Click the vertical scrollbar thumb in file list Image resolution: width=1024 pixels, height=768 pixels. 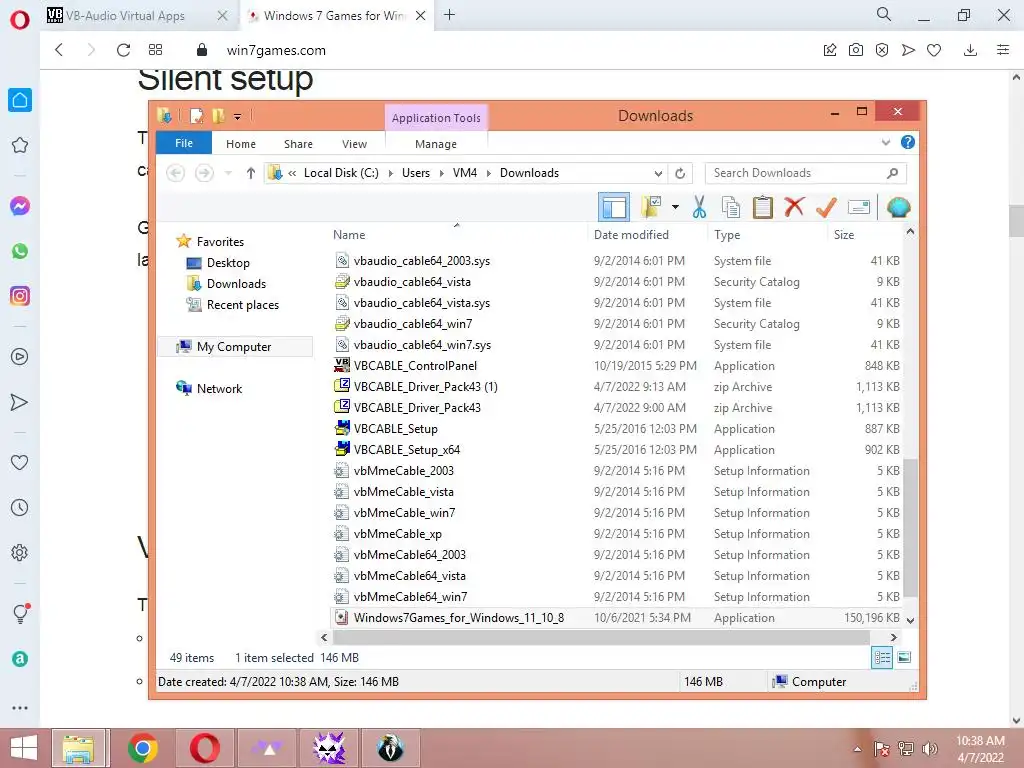(x=910, y=529)
